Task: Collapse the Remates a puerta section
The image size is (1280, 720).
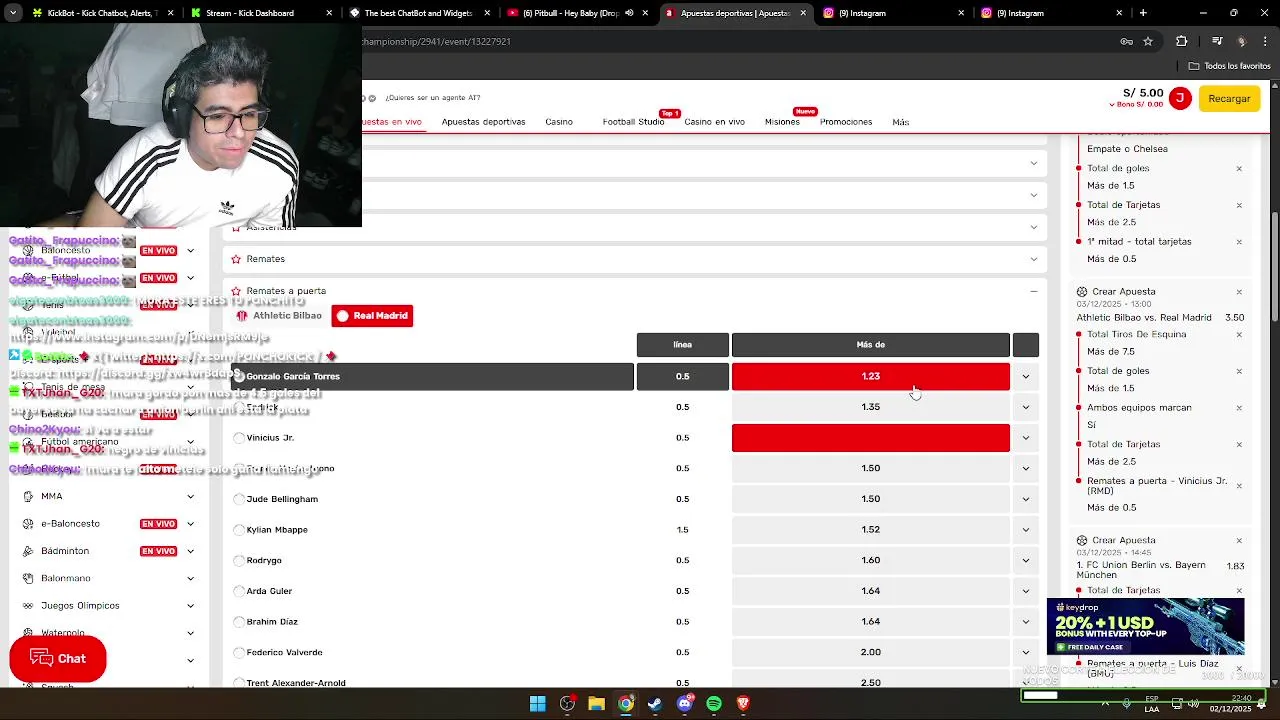Action: (x=1034, y=291)
